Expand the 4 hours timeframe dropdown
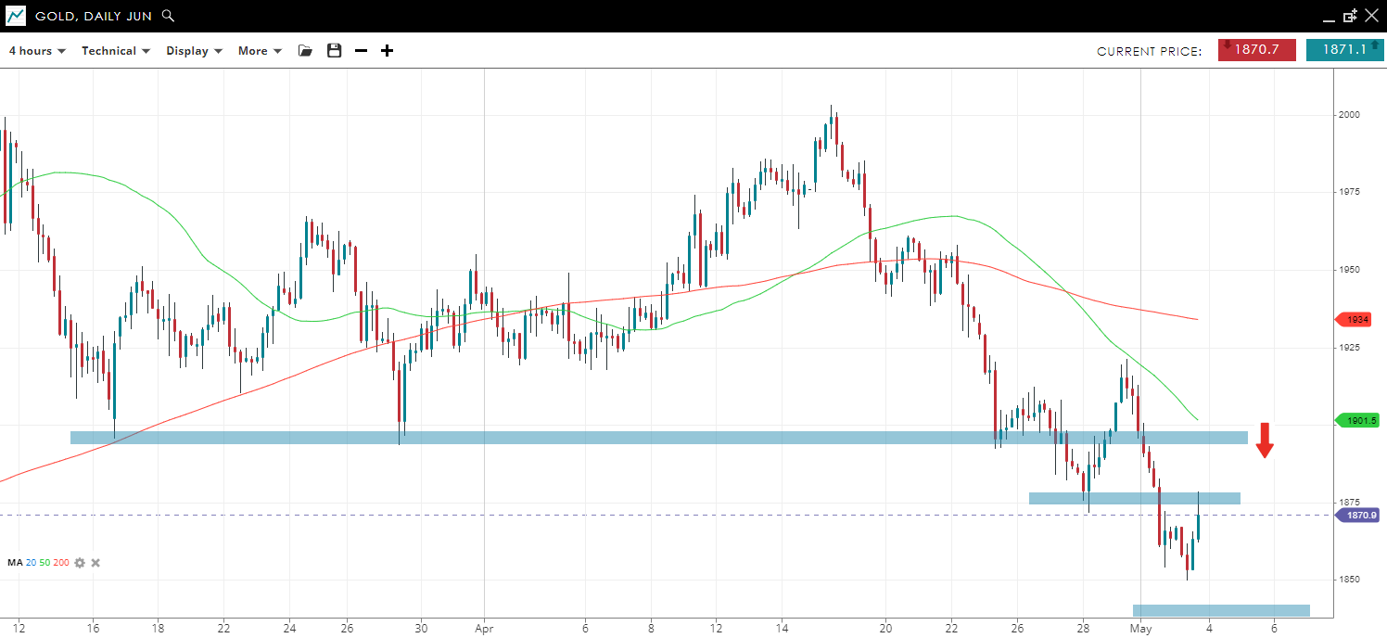The image size is (1387, 638). click(x=37, y=51)
